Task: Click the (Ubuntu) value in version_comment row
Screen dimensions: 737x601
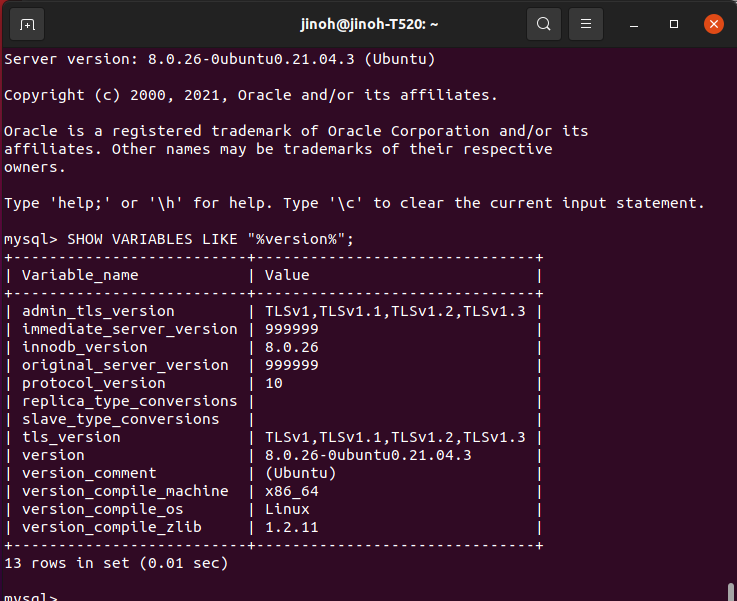Action: click(301, 473)
